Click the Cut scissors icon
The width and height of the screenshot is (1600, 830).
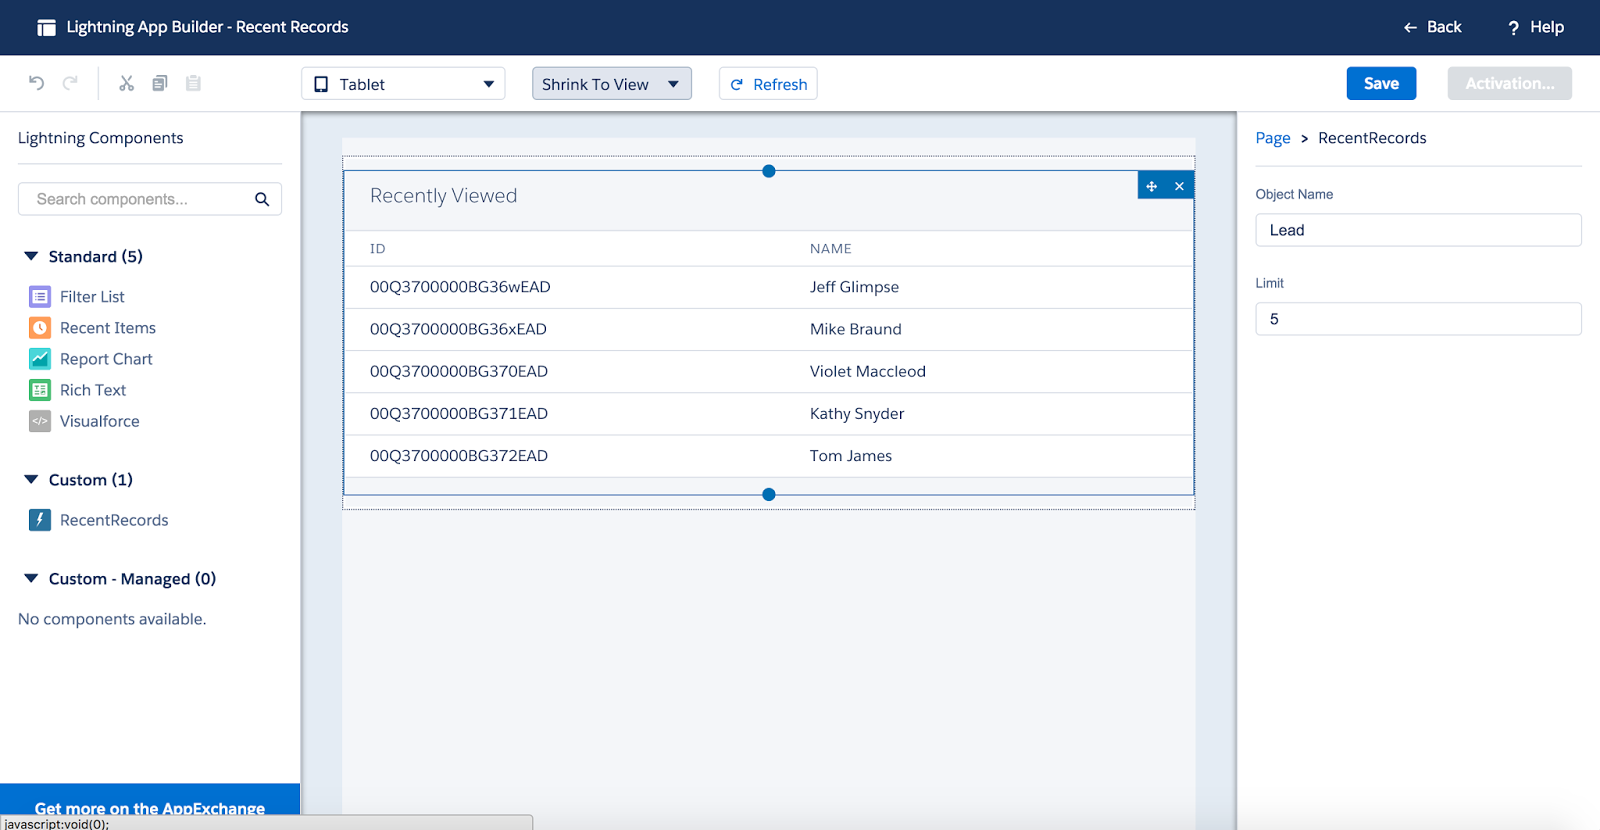(126, 83)
